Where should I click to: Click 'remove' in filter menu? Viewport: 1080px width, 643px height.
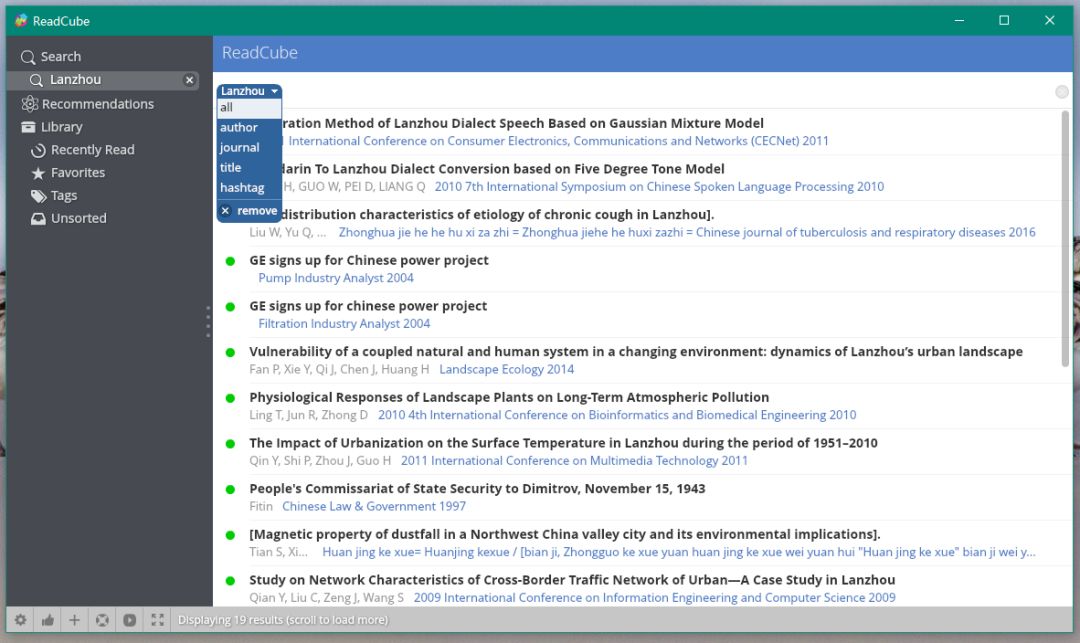pyautogui.click(x=249, y=211)
